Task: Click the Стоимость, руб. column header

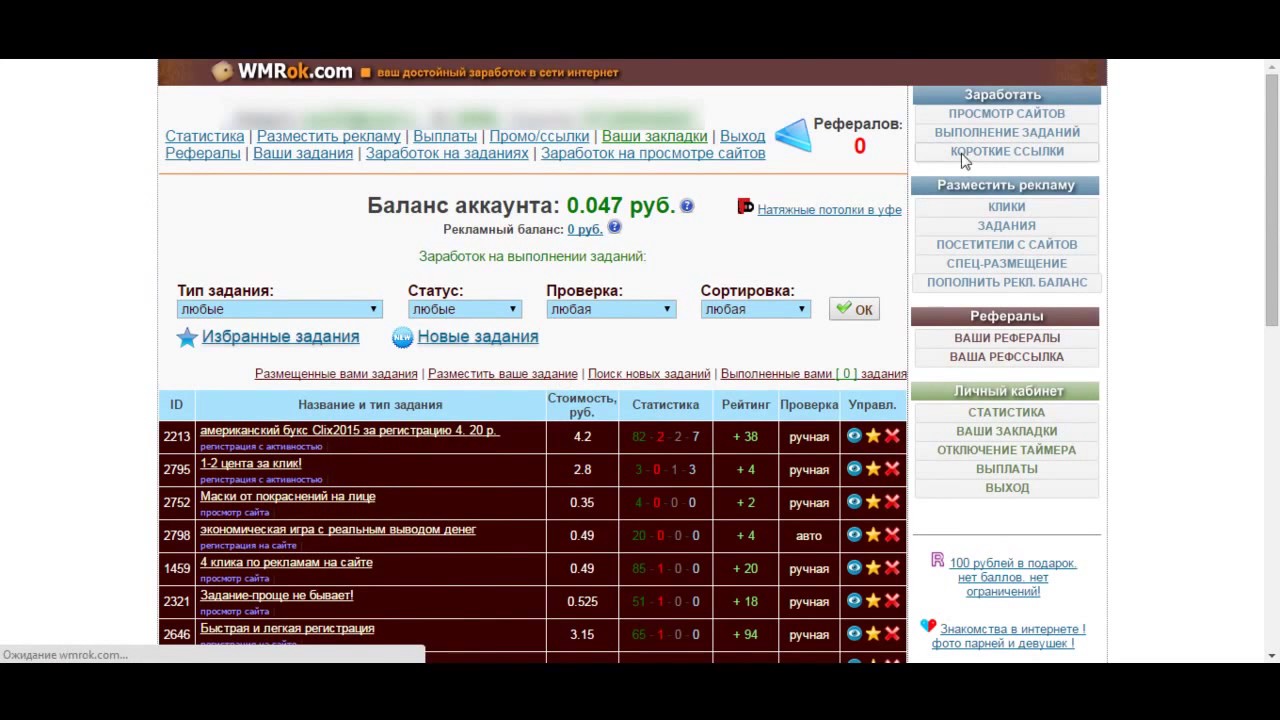Action: 582,405
